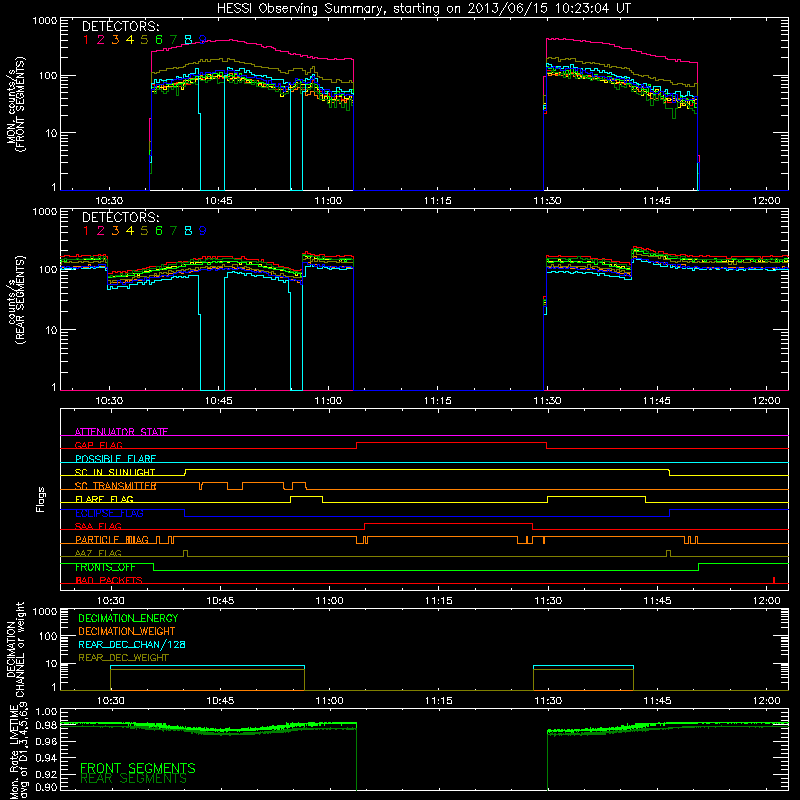The image size is (800, 800).
Task: Click the 0.92 tick on the livetime axis
Action: (46, 773)
